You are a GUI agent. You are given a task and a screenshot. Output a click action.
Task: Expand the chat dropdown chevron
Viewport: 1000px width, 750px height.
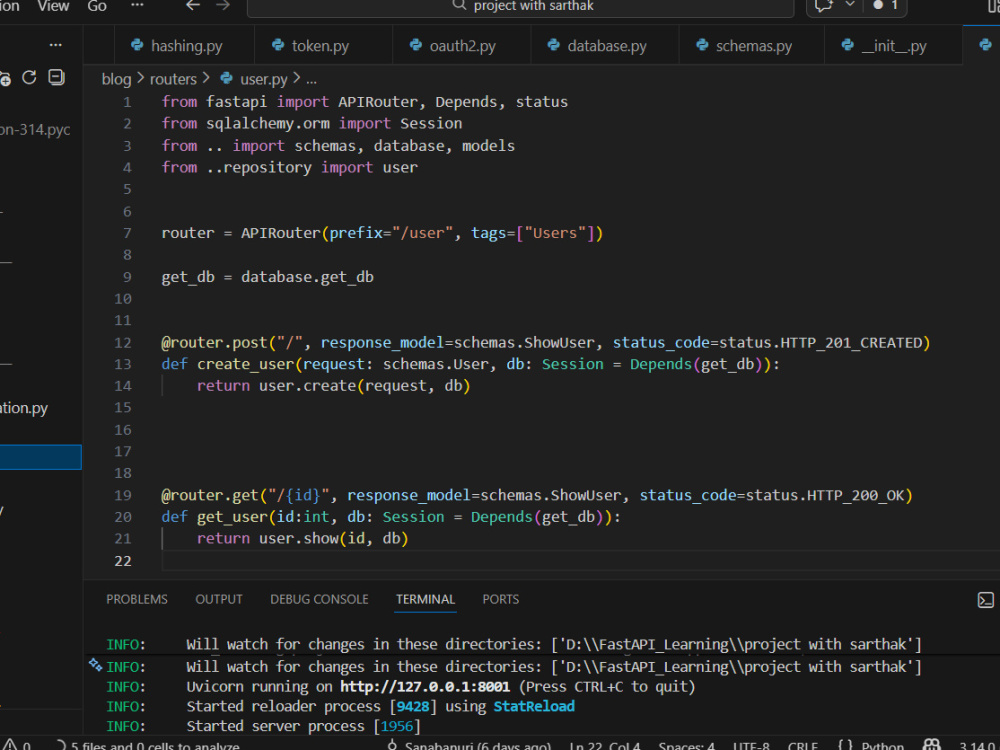(x=850, y=5)
